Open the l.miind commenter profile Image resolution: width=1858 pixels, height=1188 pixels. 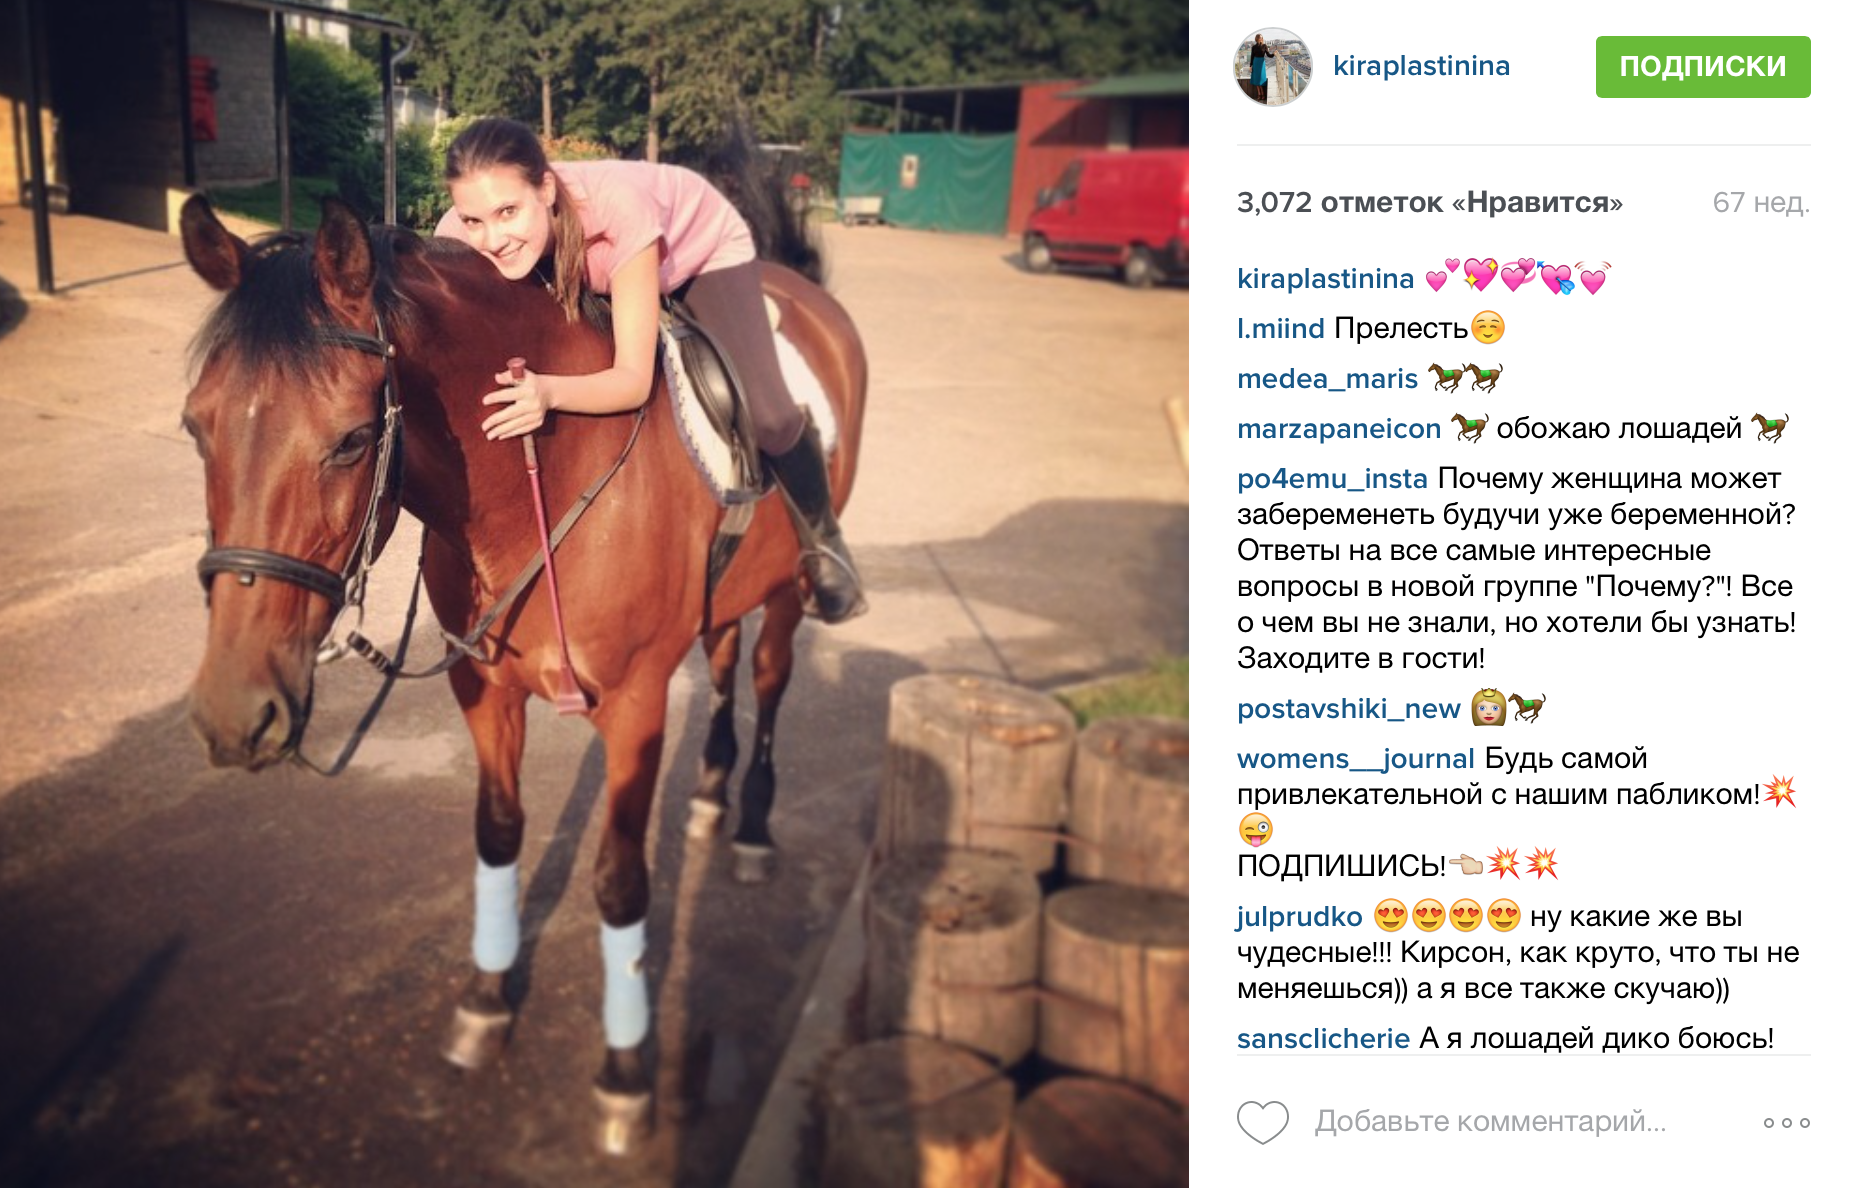click(1280, 328)
